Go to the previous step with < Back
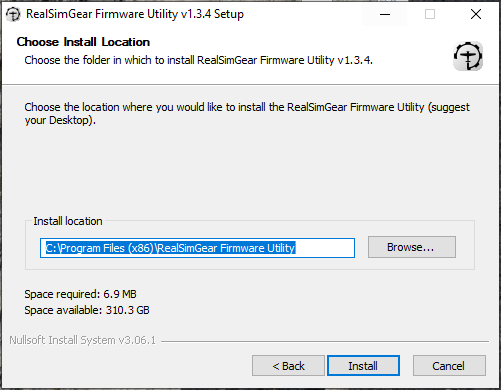 point(288,366)
